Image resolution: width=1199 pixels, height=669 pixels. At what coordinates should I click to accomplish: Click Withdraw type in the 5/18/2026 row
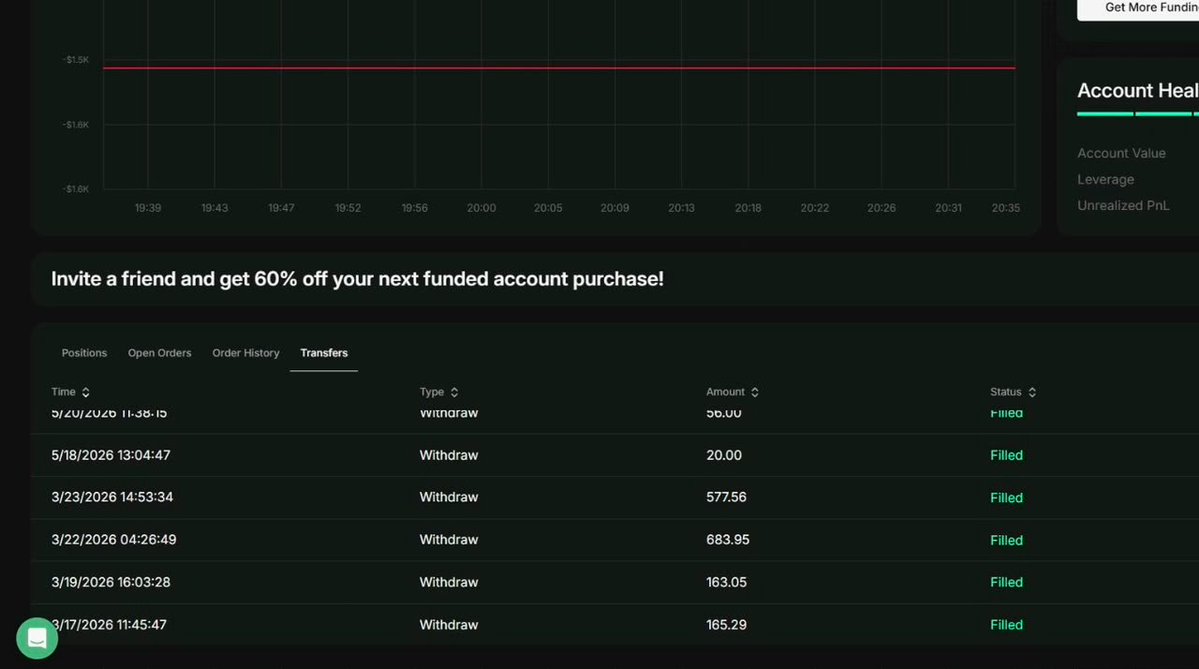click(x=449, y=455)
